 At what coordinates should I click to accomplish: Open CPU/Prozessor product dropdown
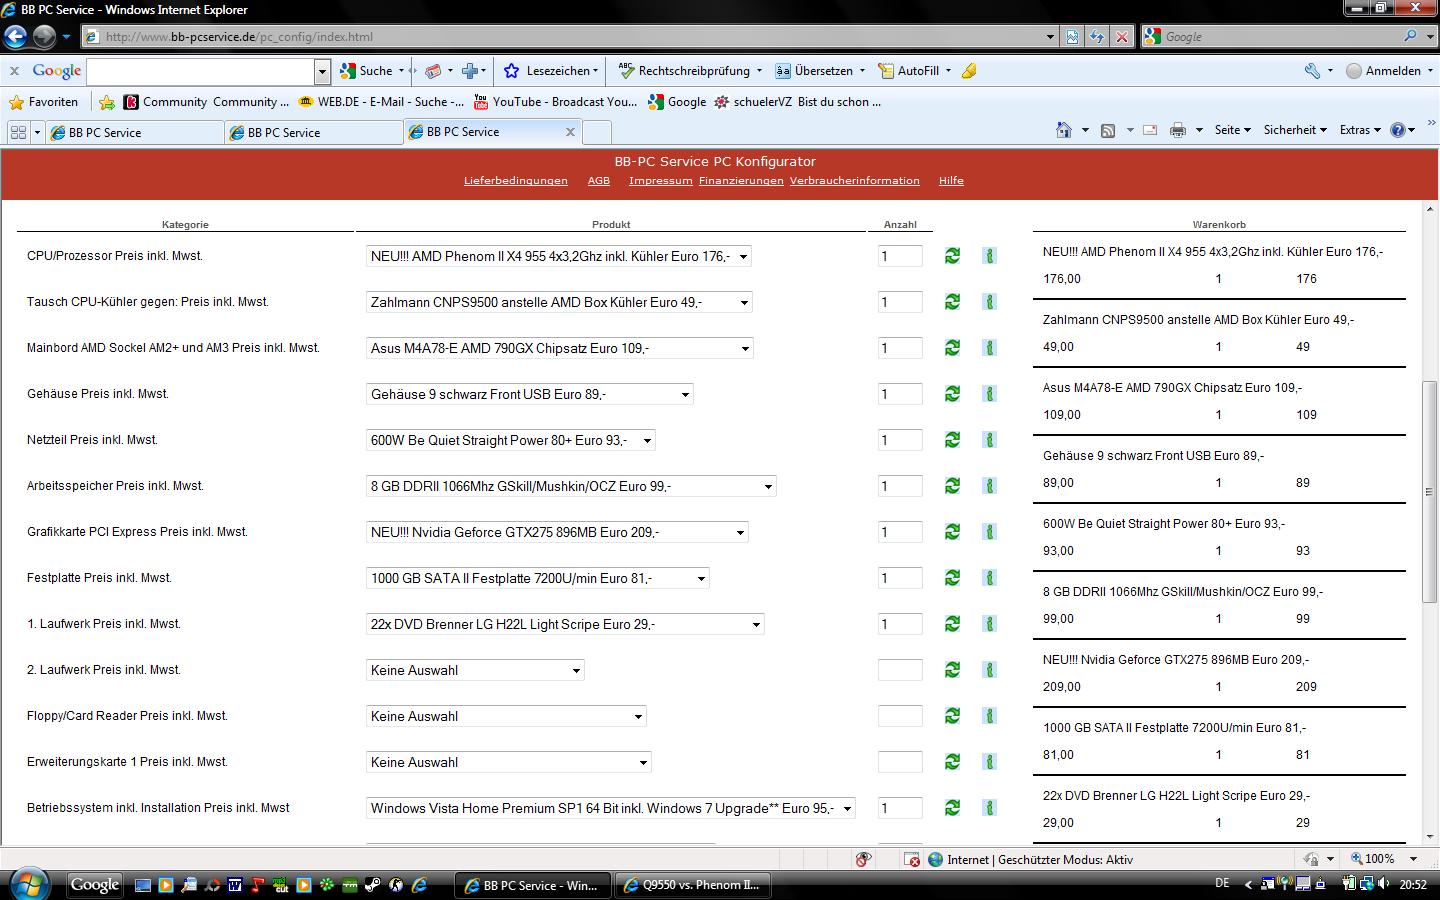559,256
